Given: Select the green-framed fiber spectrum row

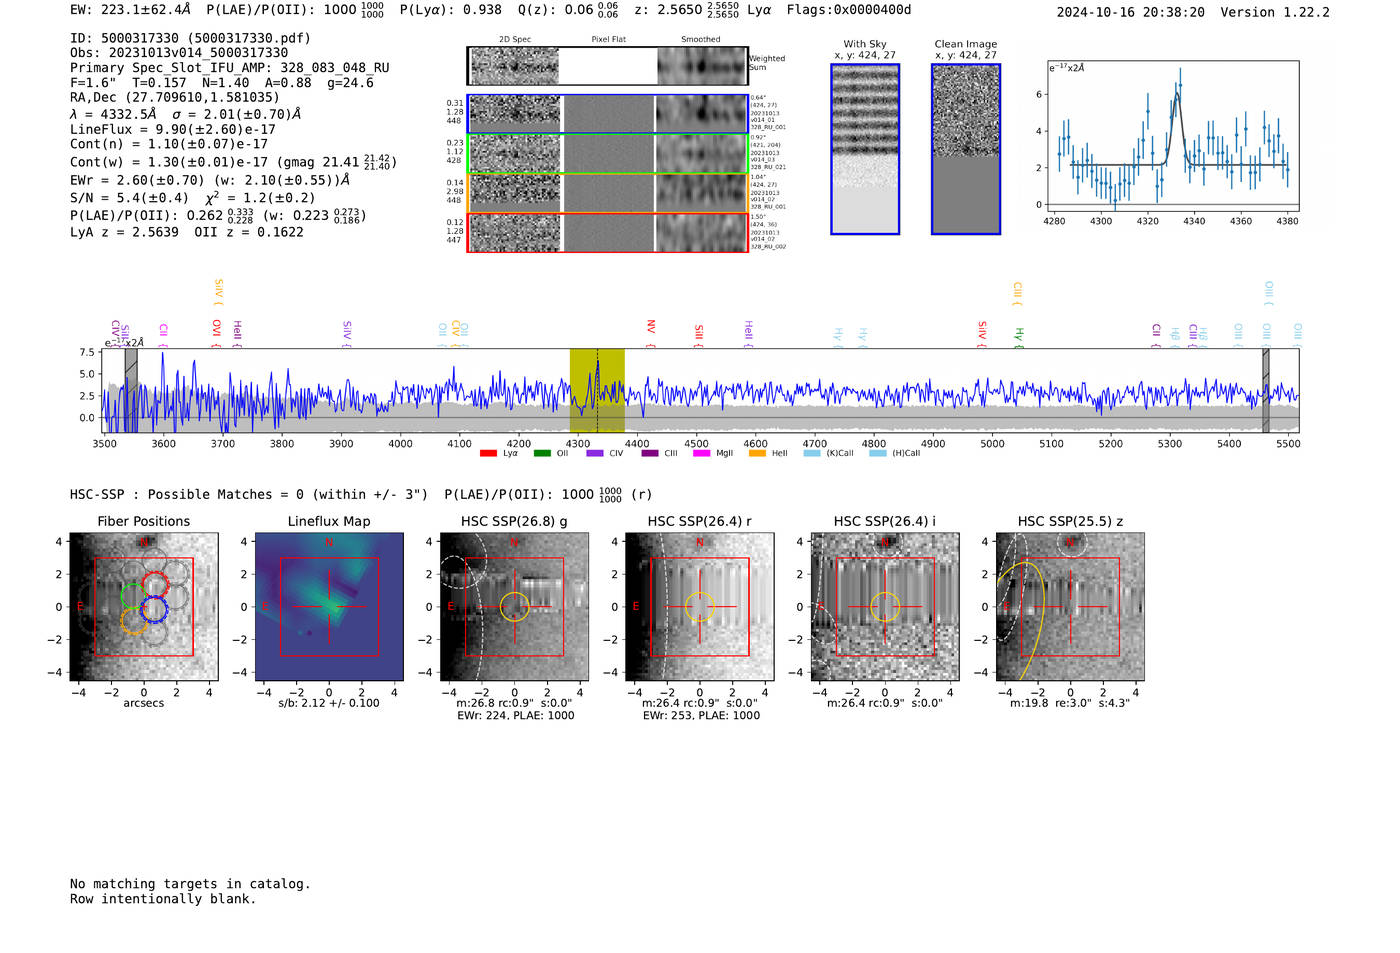Looking at the screenshot, I should [607, 154].
